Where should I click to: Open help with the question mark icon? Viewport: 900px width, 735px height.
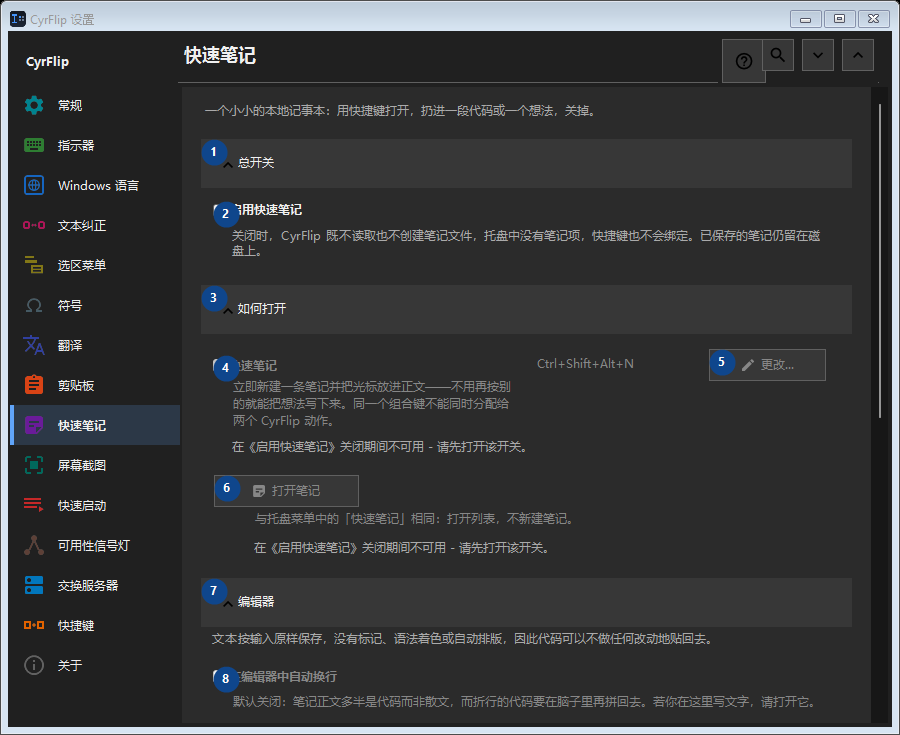coord(743,61)
